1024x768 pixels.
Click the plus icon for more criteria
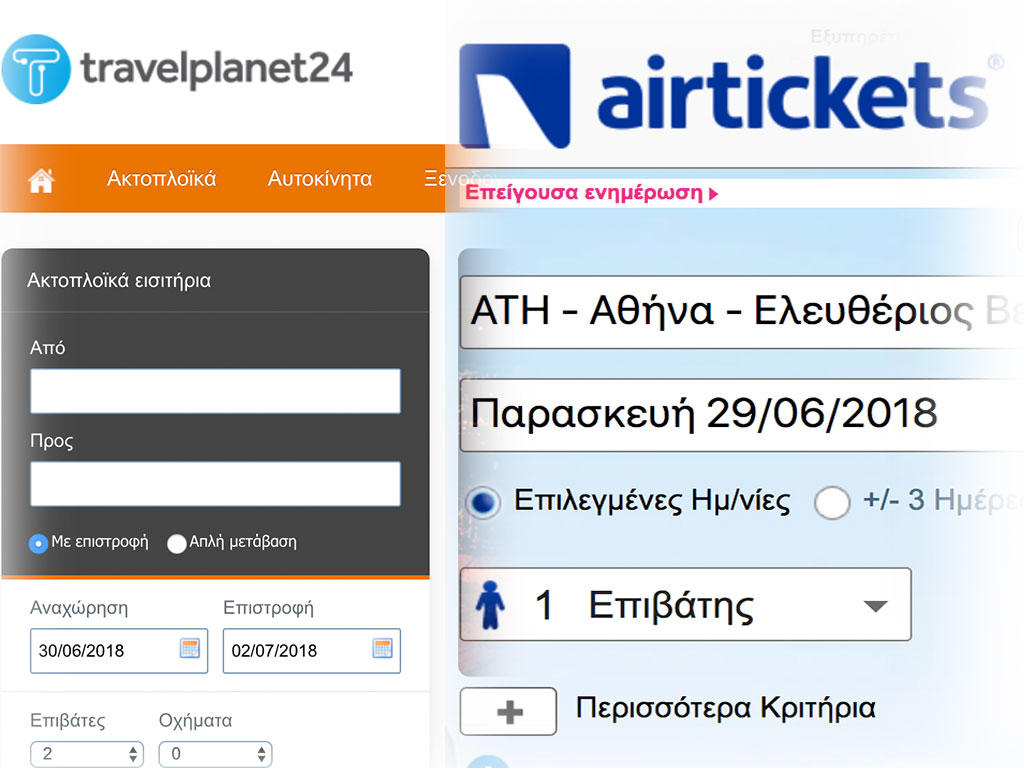[509, 711]
